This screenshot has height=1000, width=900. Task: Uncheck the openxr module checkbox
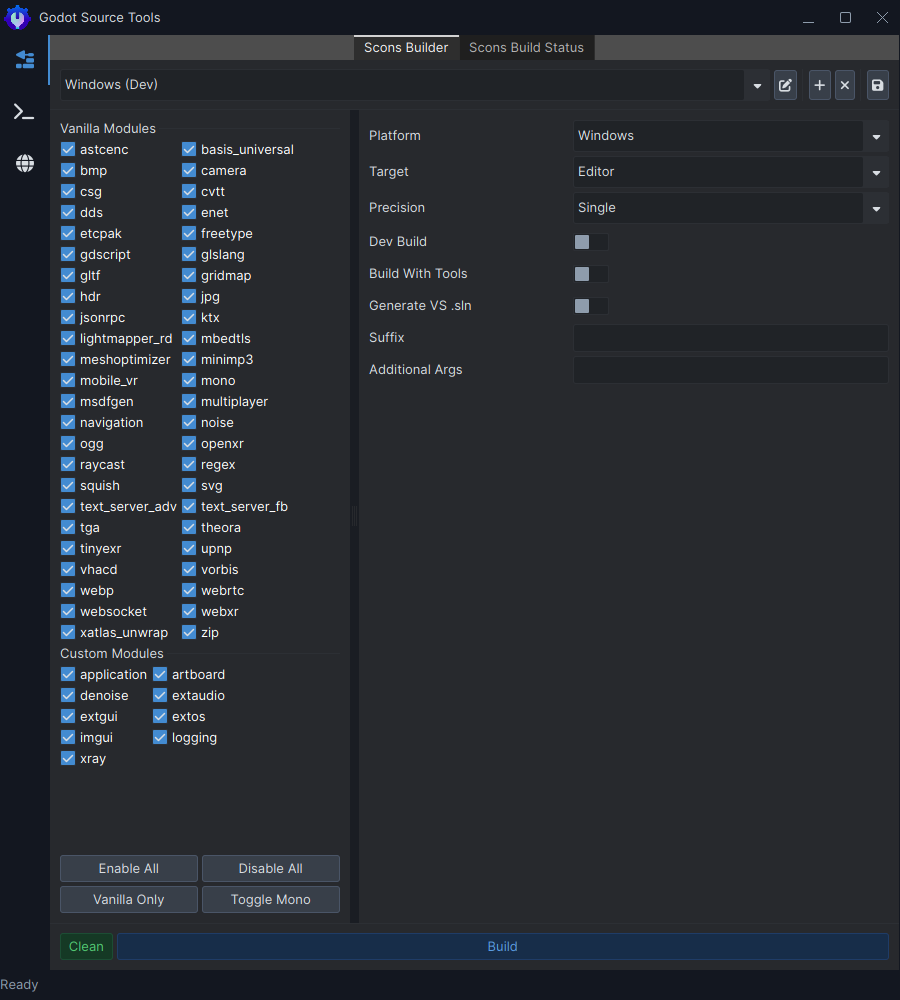[x=189, y=443]
